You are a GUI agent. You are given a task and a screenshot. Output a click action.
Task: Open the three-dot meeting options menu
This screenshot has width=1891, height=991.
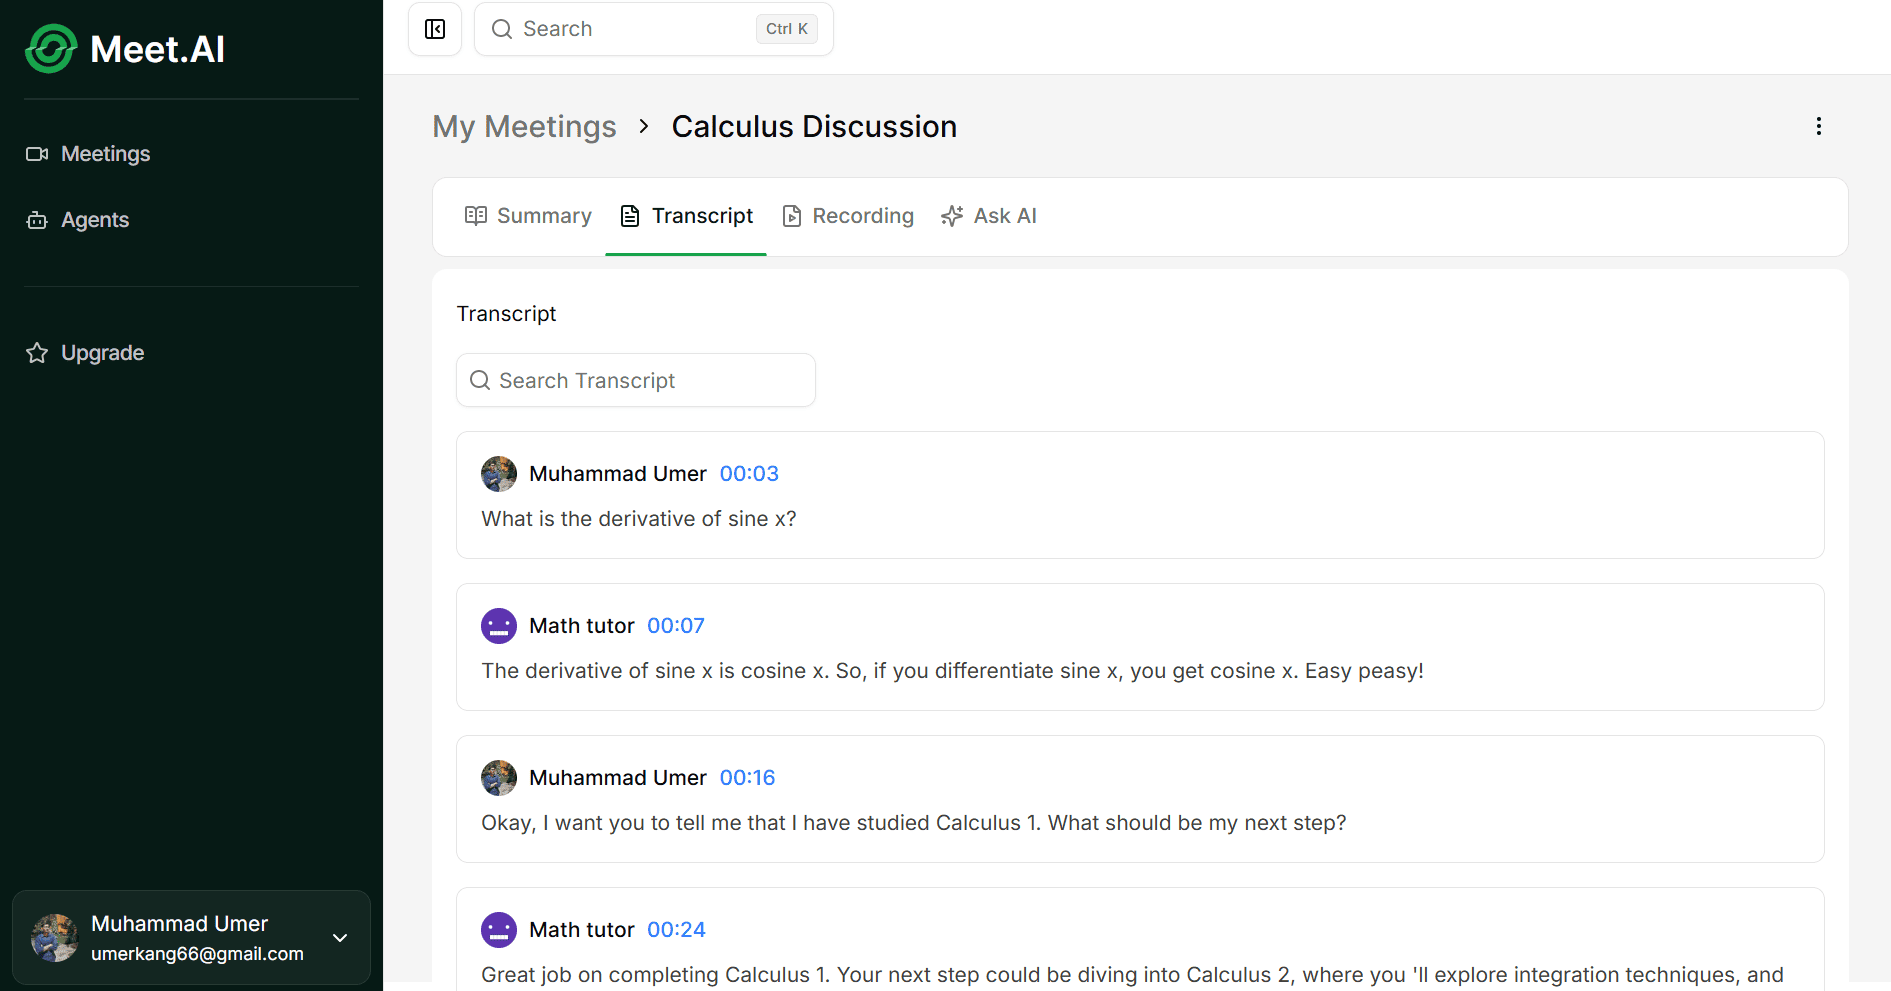(x=1818, y=126)
